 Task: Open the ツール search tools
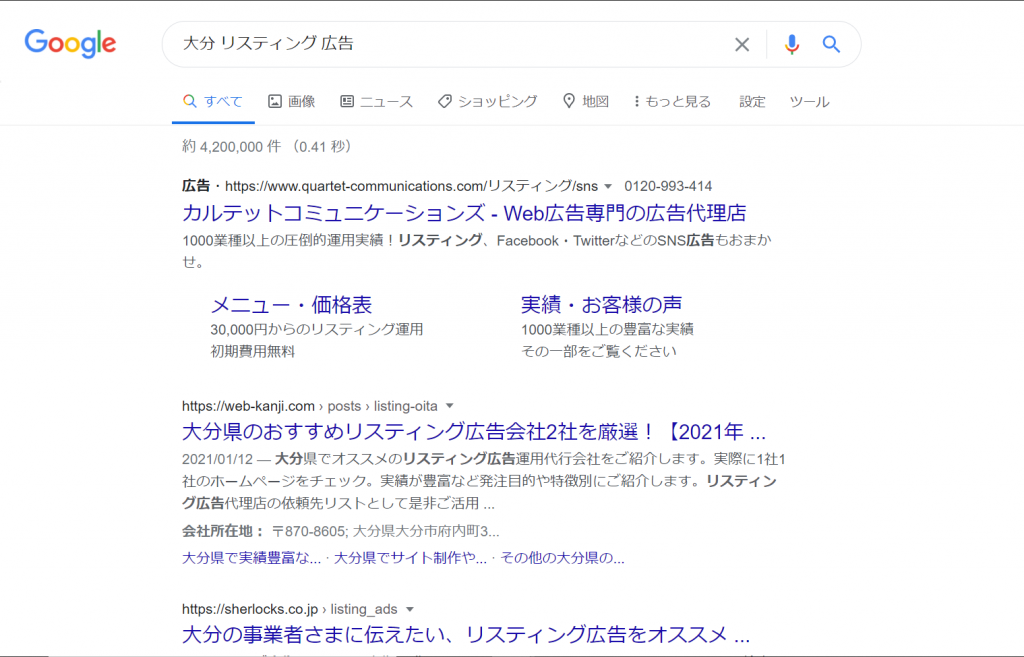coord(809,101)
